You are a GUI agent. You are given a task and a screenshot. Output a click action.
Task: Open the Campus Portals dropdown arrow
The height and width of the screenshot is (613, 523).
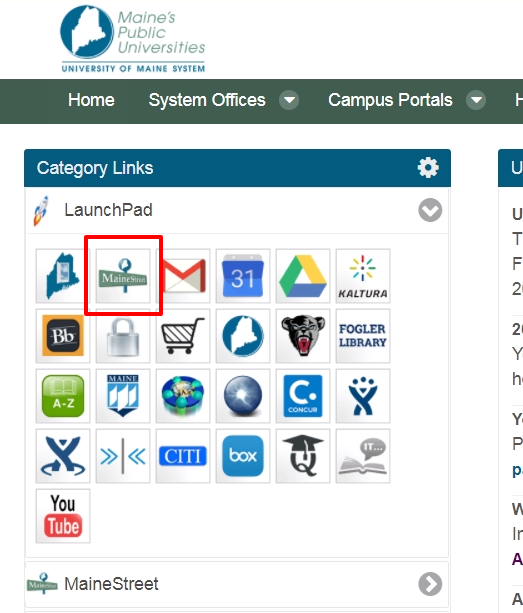click(476, 100)
